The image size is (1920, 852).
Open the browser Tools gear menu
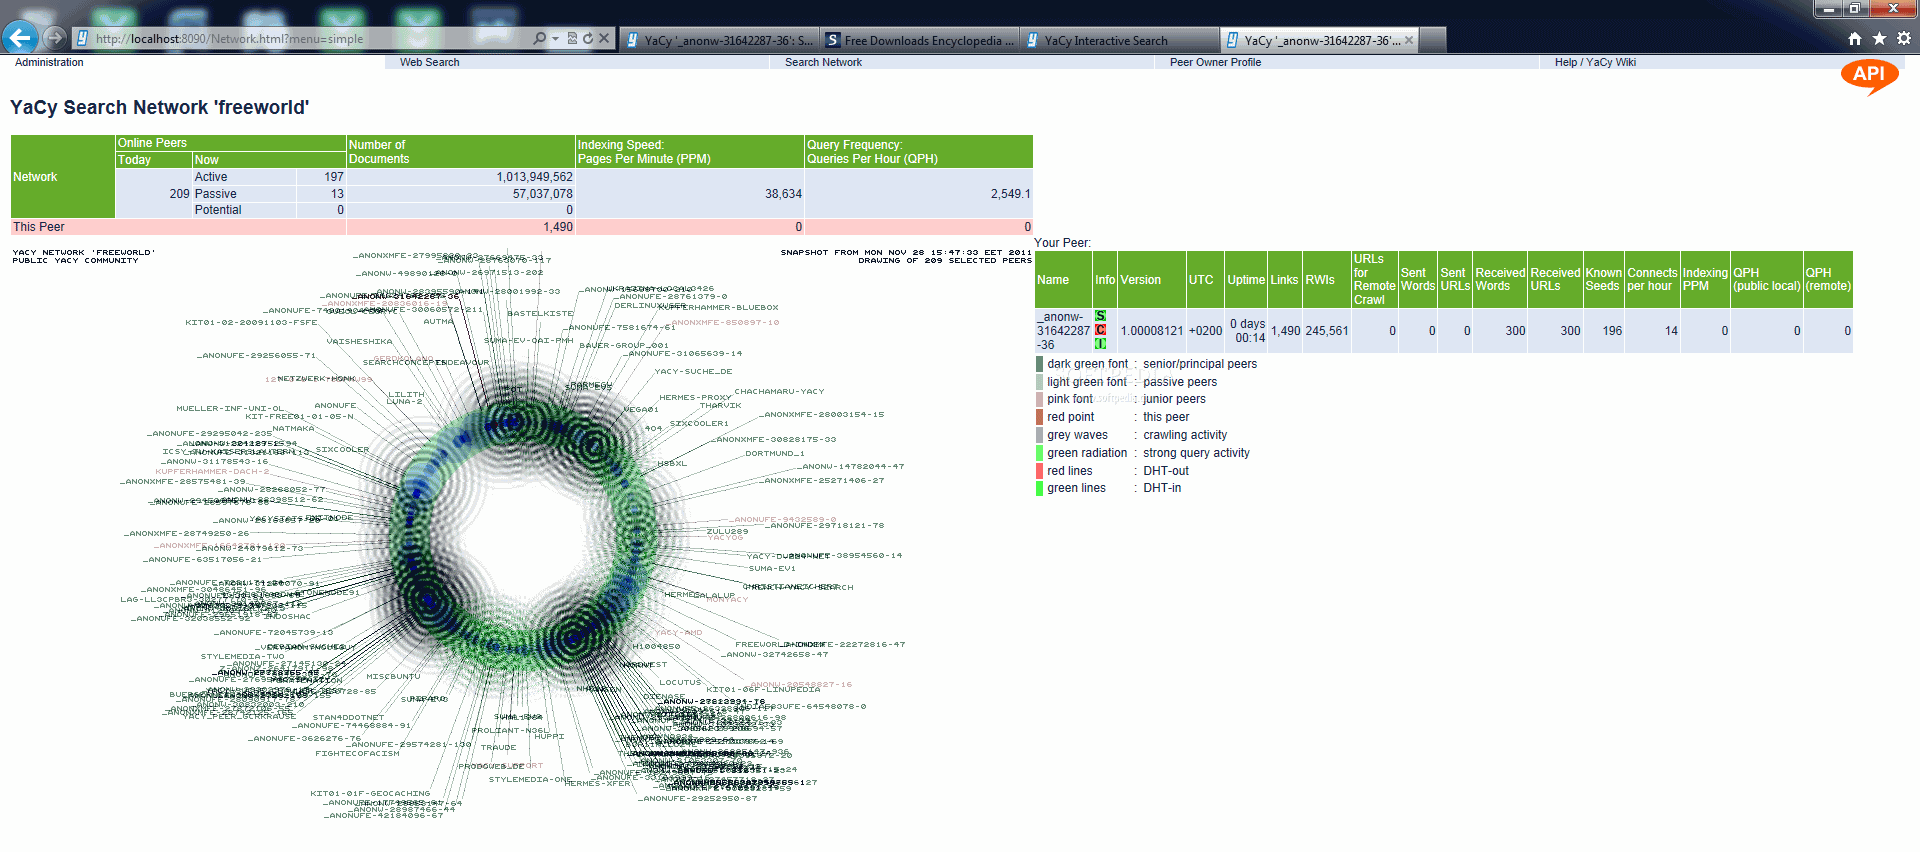tap(1904, 39)
